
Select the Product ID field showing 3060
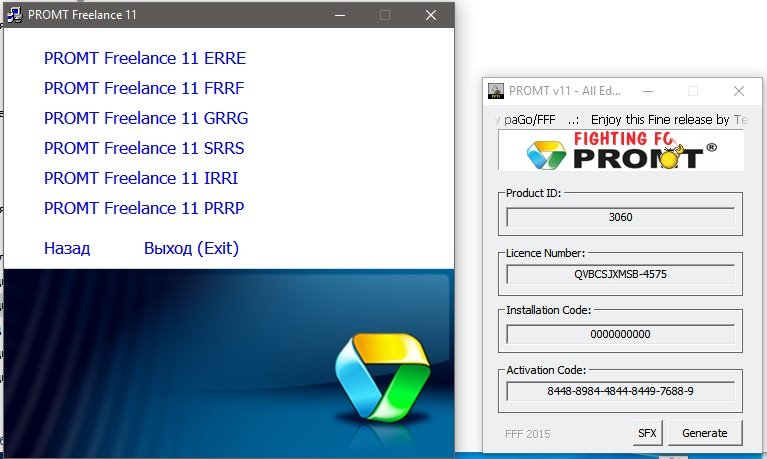pos(620,217)
